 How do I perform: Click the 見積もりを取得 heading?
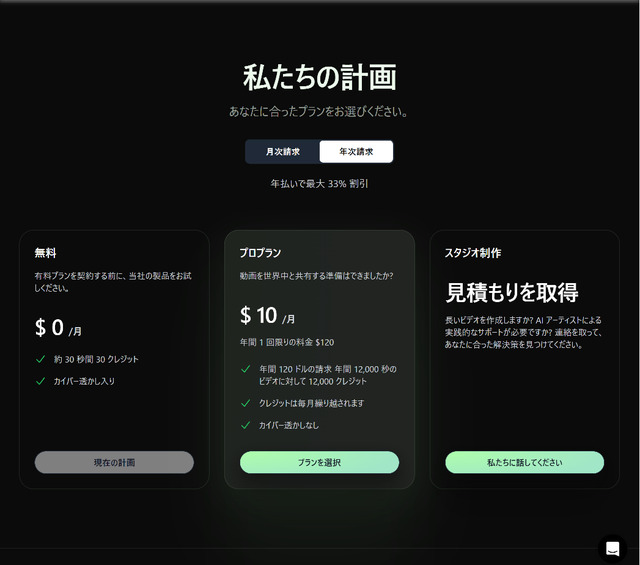pos(512,292)
